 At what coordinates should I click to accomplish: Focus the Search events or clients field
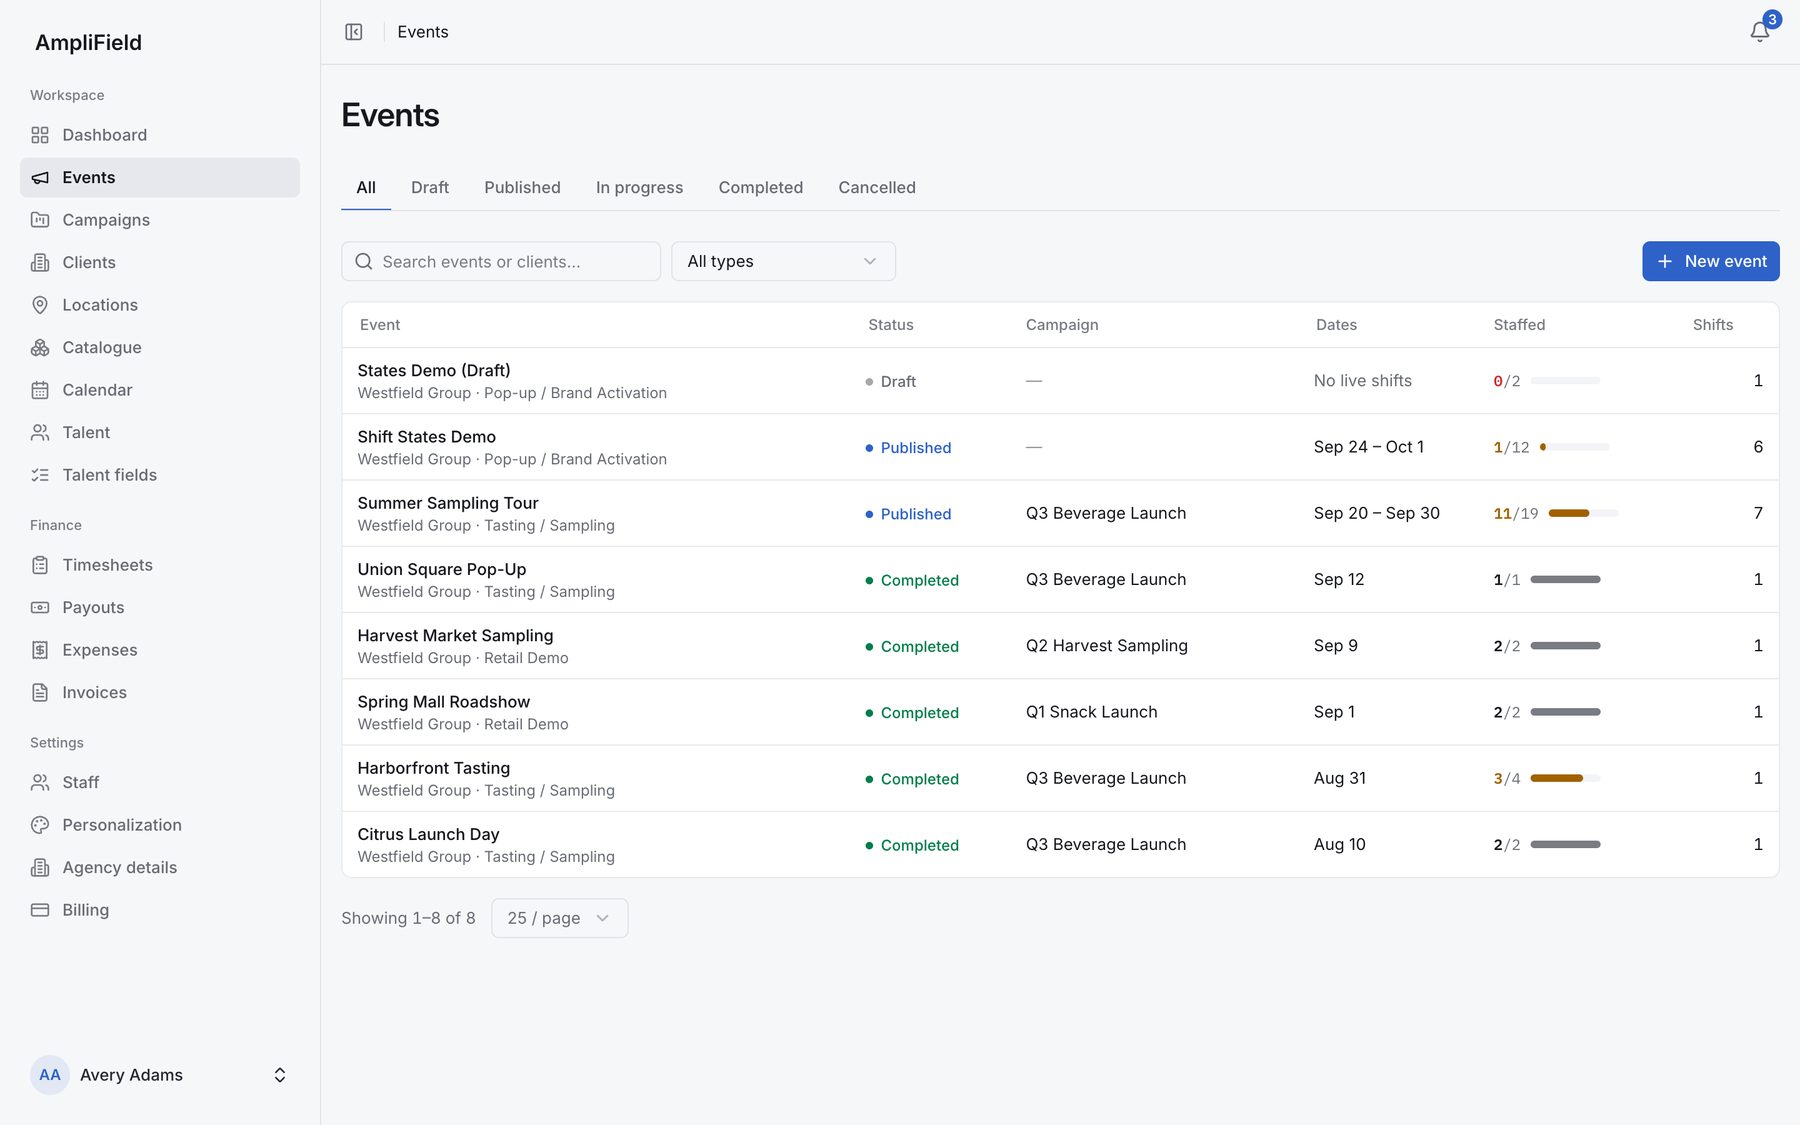501,261
